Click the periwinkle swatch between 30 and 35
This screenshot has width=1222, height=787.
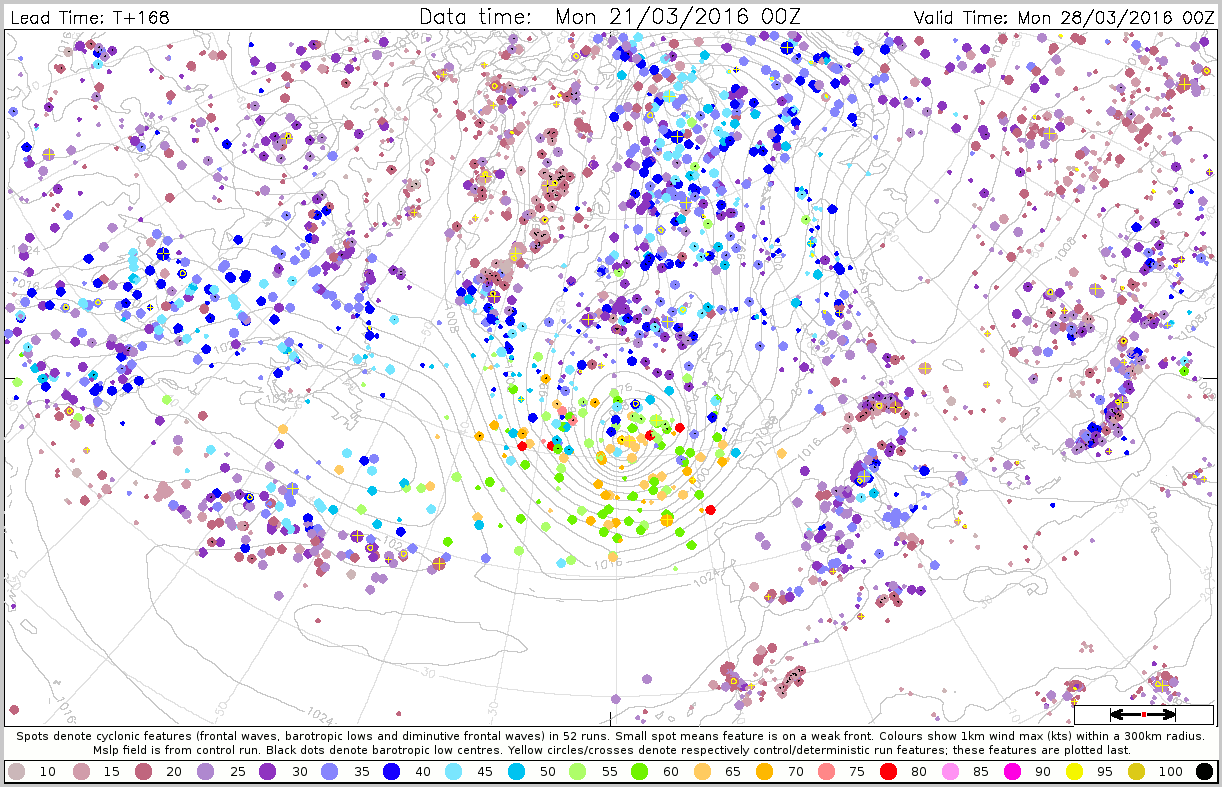click(328, 772)
